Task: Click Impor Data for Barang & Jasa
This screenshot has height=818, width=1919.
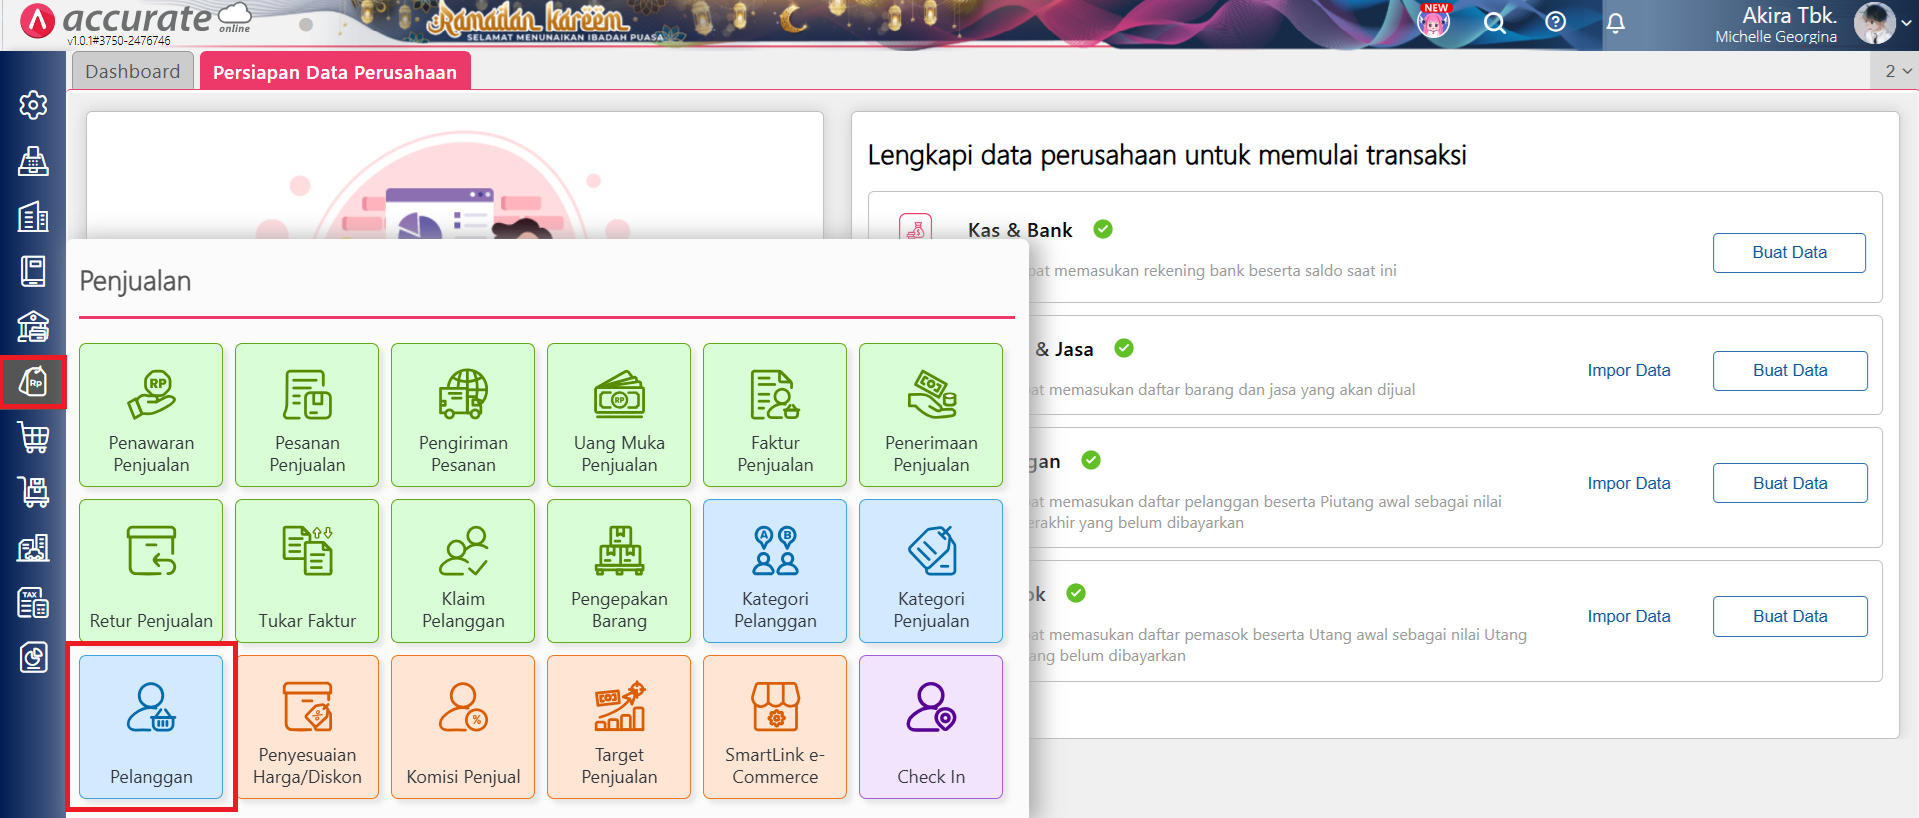Action: click(x=1628, y=370)
